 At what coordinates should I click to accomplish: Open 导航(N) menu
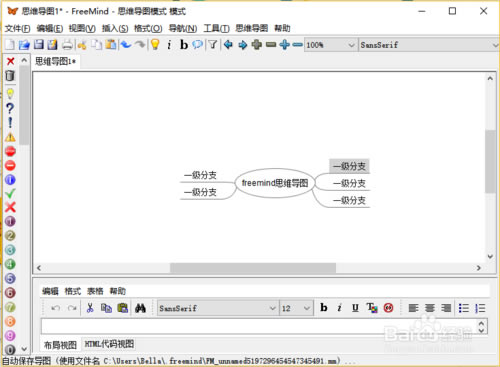[183, 28]
